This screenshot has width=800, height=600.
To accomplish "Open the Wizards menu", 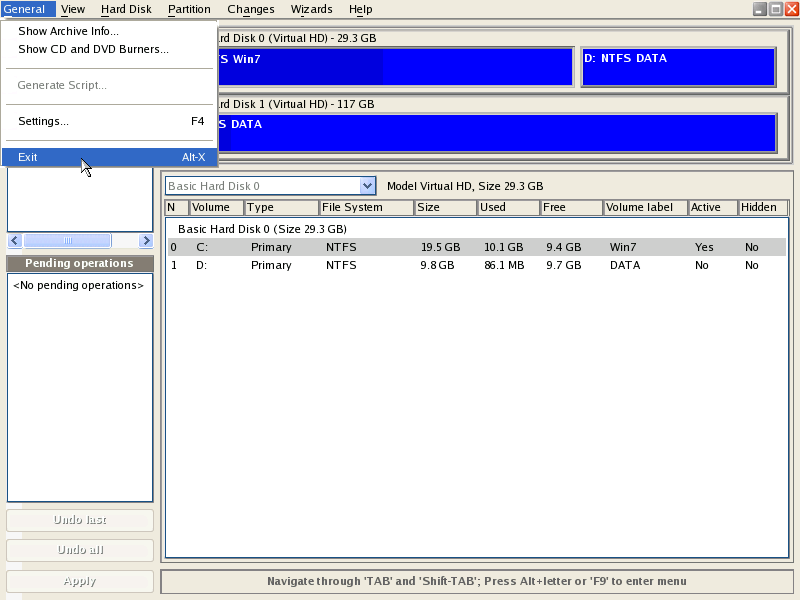I will point(312,9).
